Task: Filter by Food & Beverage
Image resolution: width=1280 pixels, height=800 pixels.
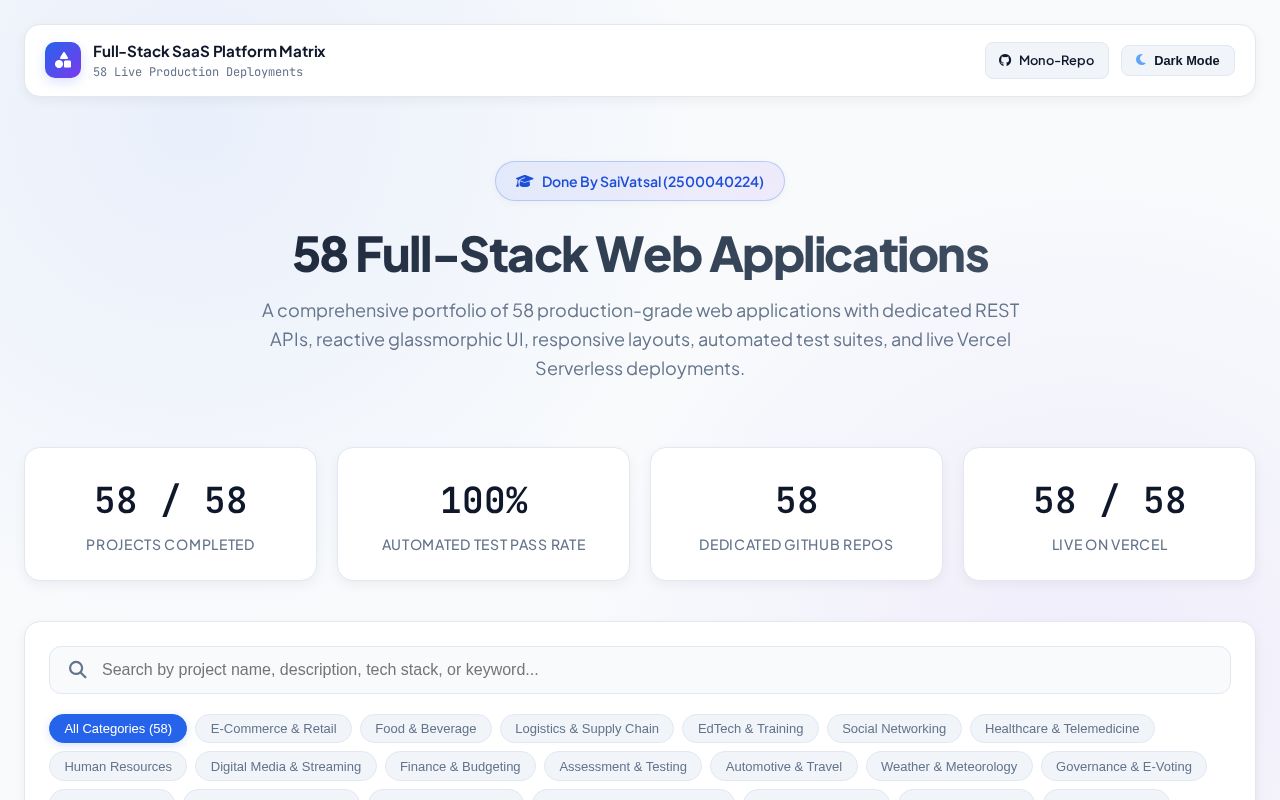Action: (x=426, y=728)
